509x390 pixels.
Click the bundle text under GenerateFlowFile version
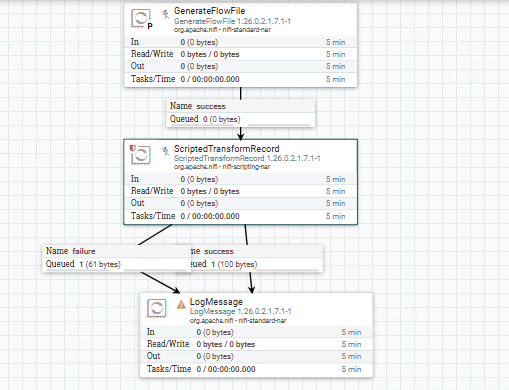(x=222, y=30)
